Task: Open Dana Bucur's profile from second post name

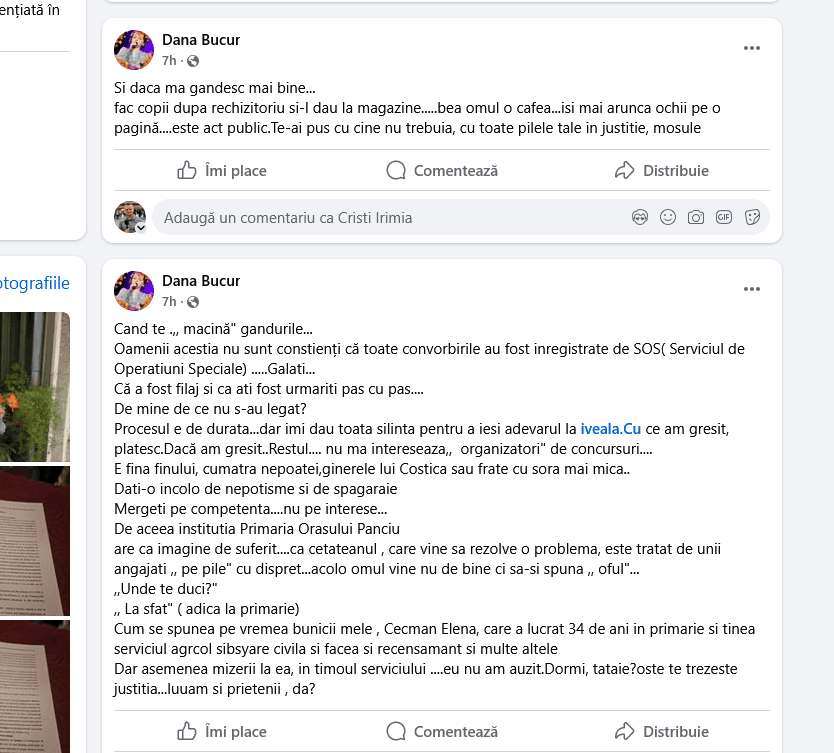Action: point(201,281)
